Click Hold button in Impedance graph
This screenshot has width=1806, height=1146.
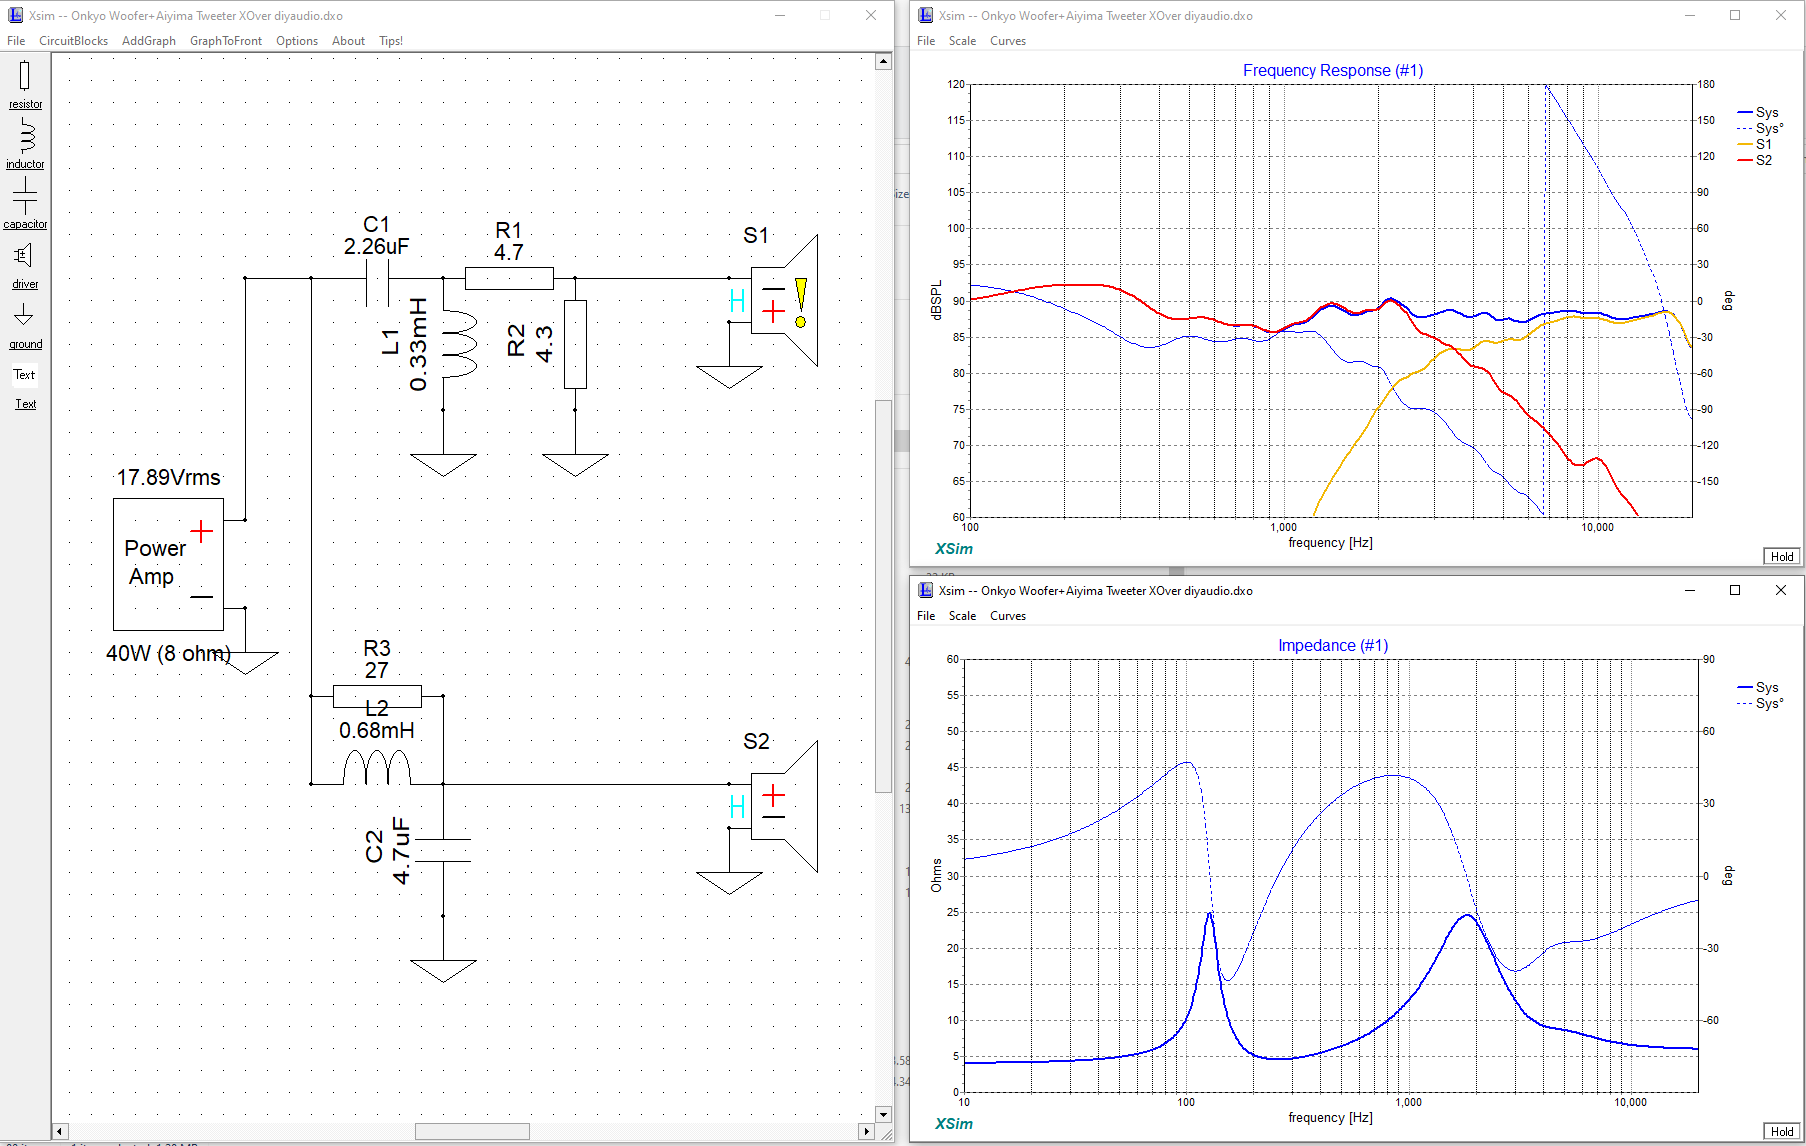1782,1131
